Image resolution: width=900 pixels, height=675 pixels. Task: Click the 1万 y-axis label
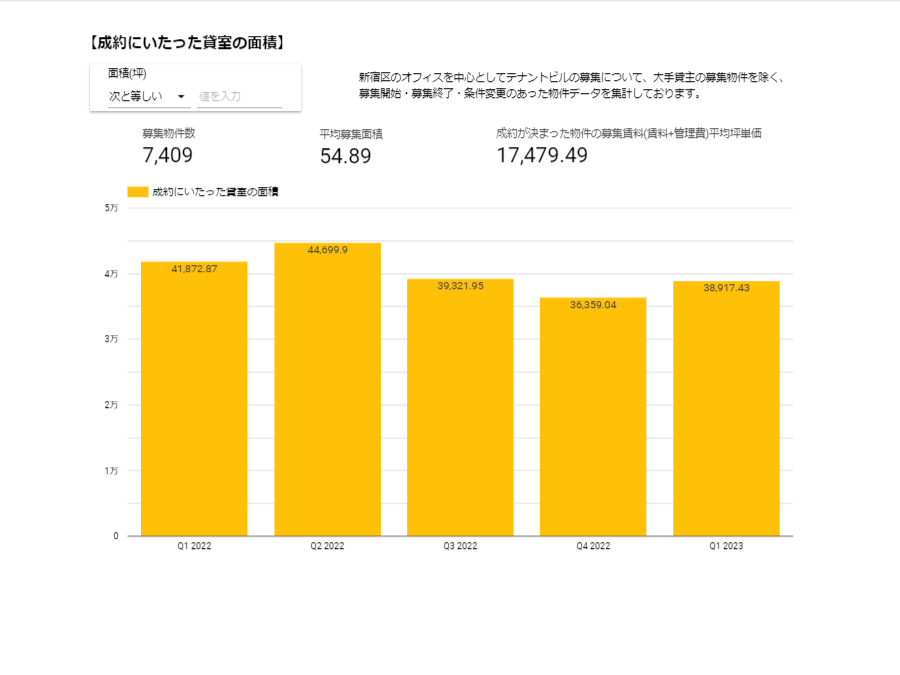111,471
